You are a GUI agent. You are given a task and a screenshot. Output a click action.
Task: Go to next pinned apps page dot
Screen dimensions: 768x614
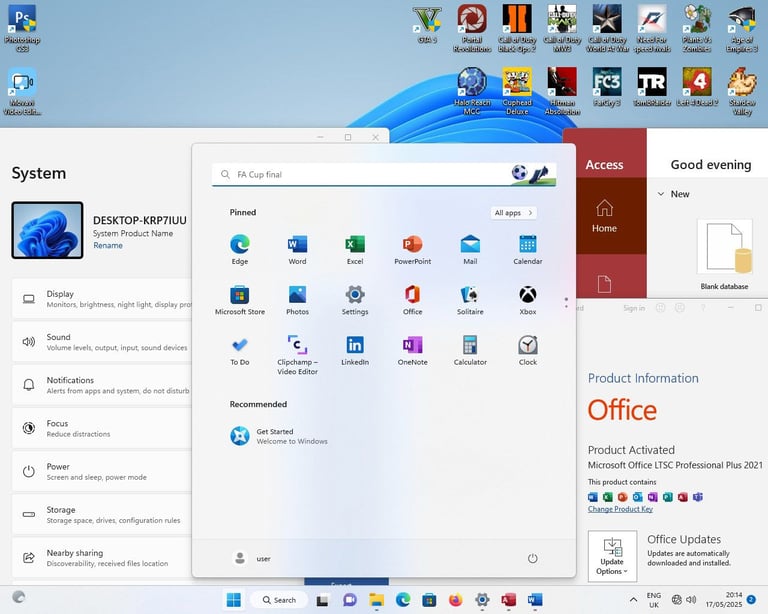566,307
